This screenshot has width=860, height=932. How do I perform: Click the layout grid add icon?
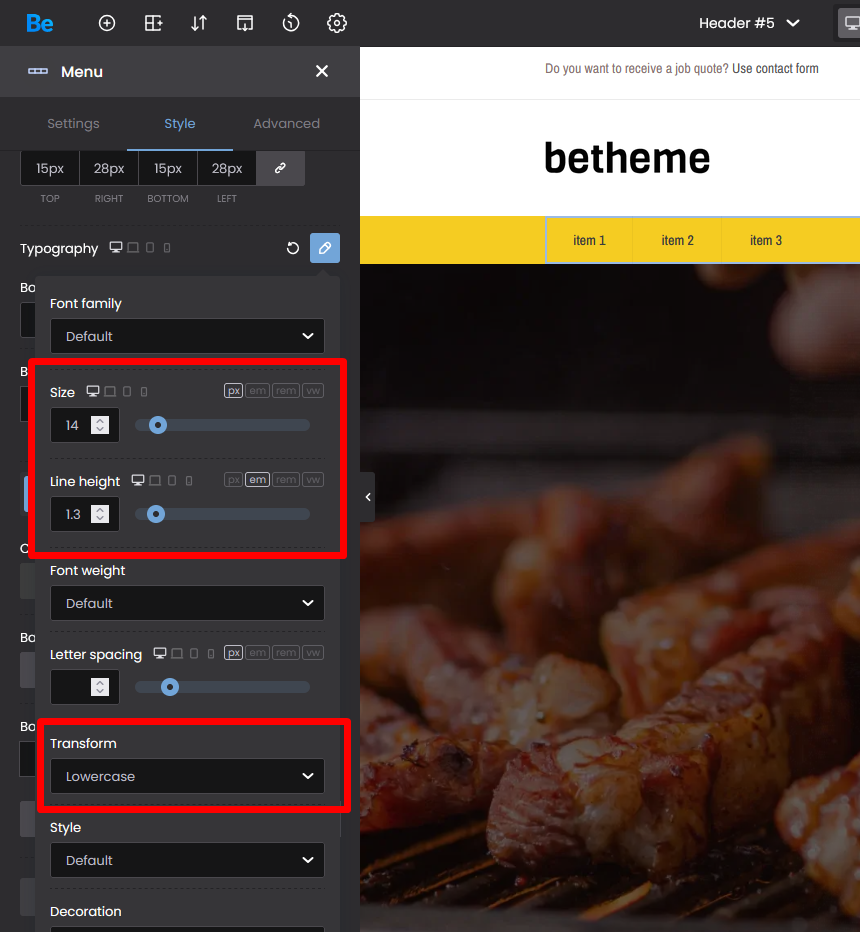[x=153, y=23]
